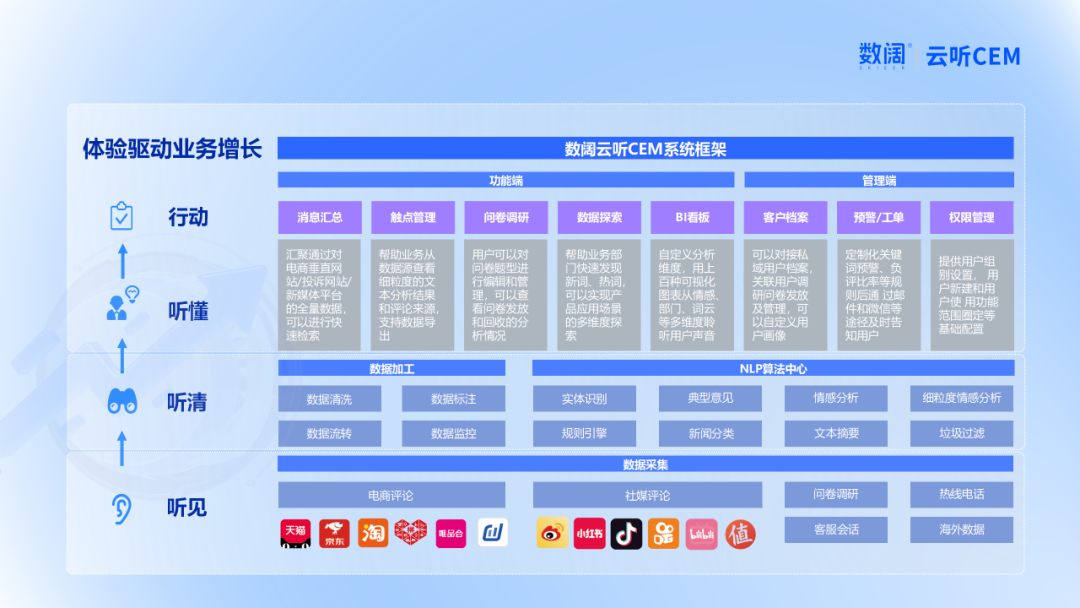Screen dimensions: 1080x608
Task: Click the JD (京东) logo icon
Action: (334, 534)
